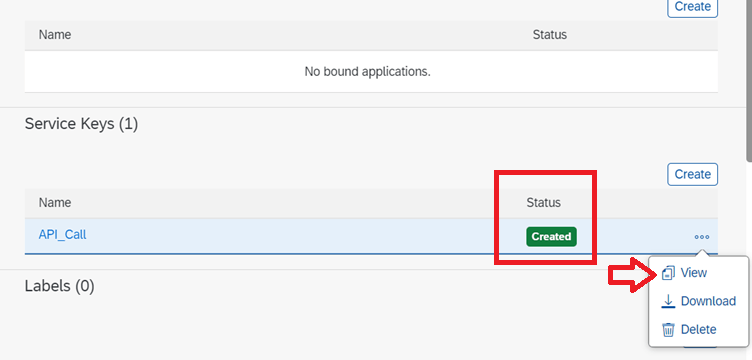The width and height of the screenshot is (752, 360).
Task: Select the highlighted API_Call table row
Action: (x=371, y=236)
